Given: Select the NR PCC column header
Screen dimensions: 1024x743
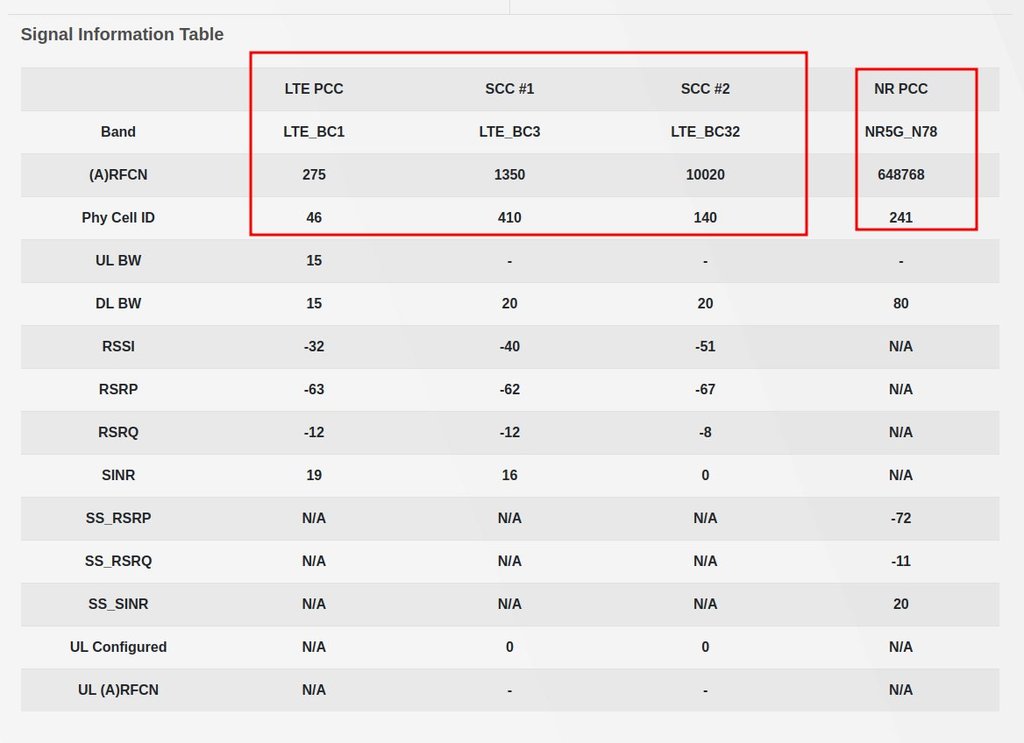Looking at the screenshot, I should click(901, 89).
